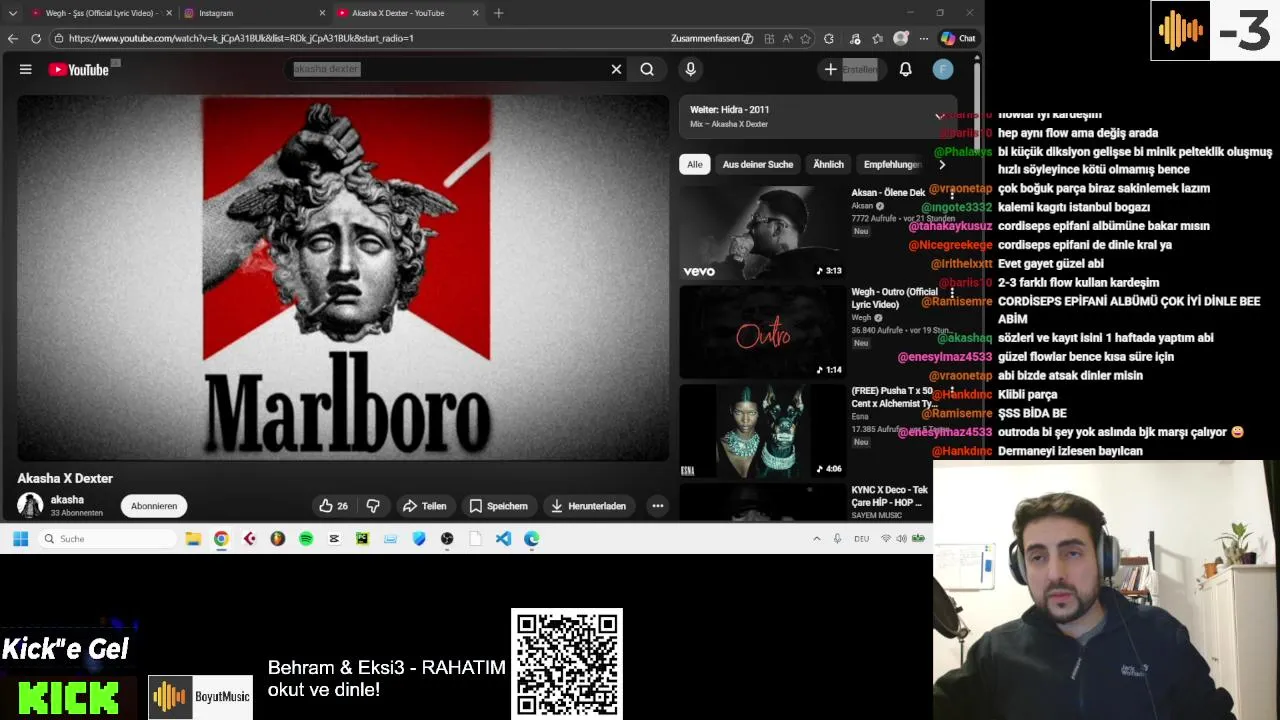
Task: Open Wegh - Outro video thumbnail
Action: pyautogui.click(x=762, y=333)
